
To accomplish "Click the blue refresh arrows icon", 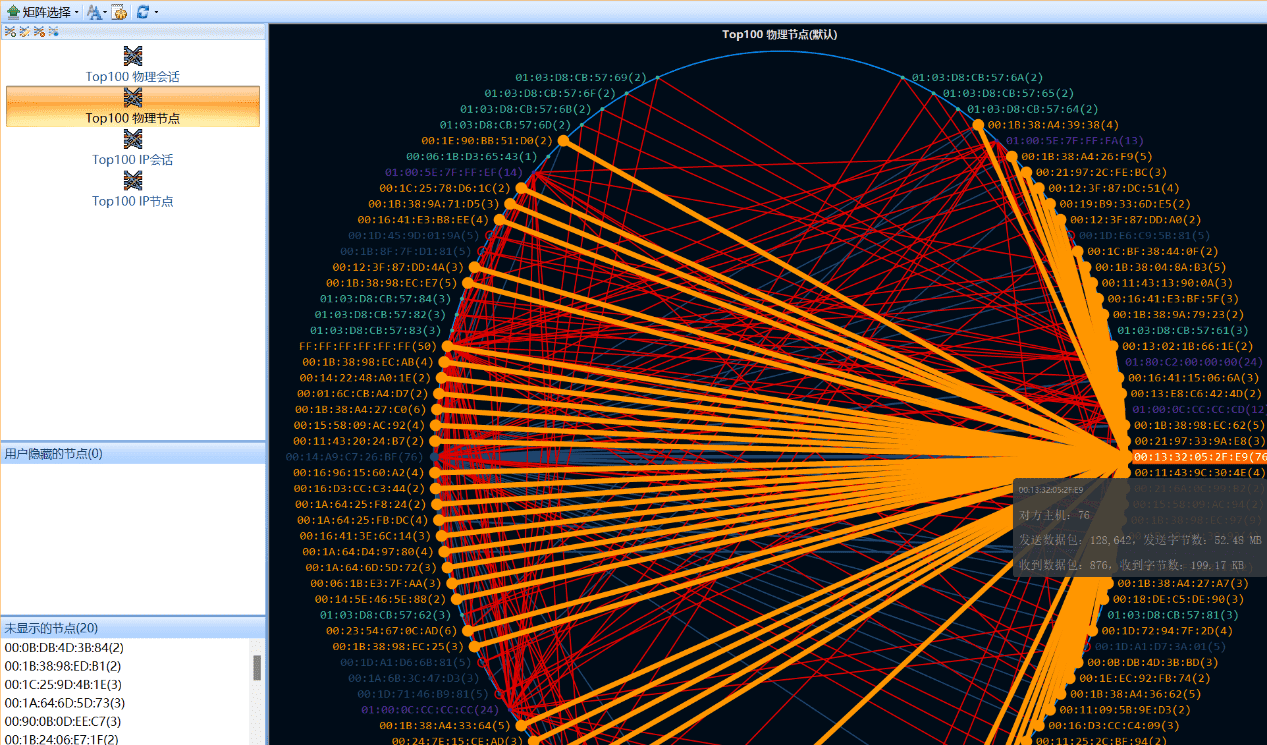I will (x=142, y=12).
